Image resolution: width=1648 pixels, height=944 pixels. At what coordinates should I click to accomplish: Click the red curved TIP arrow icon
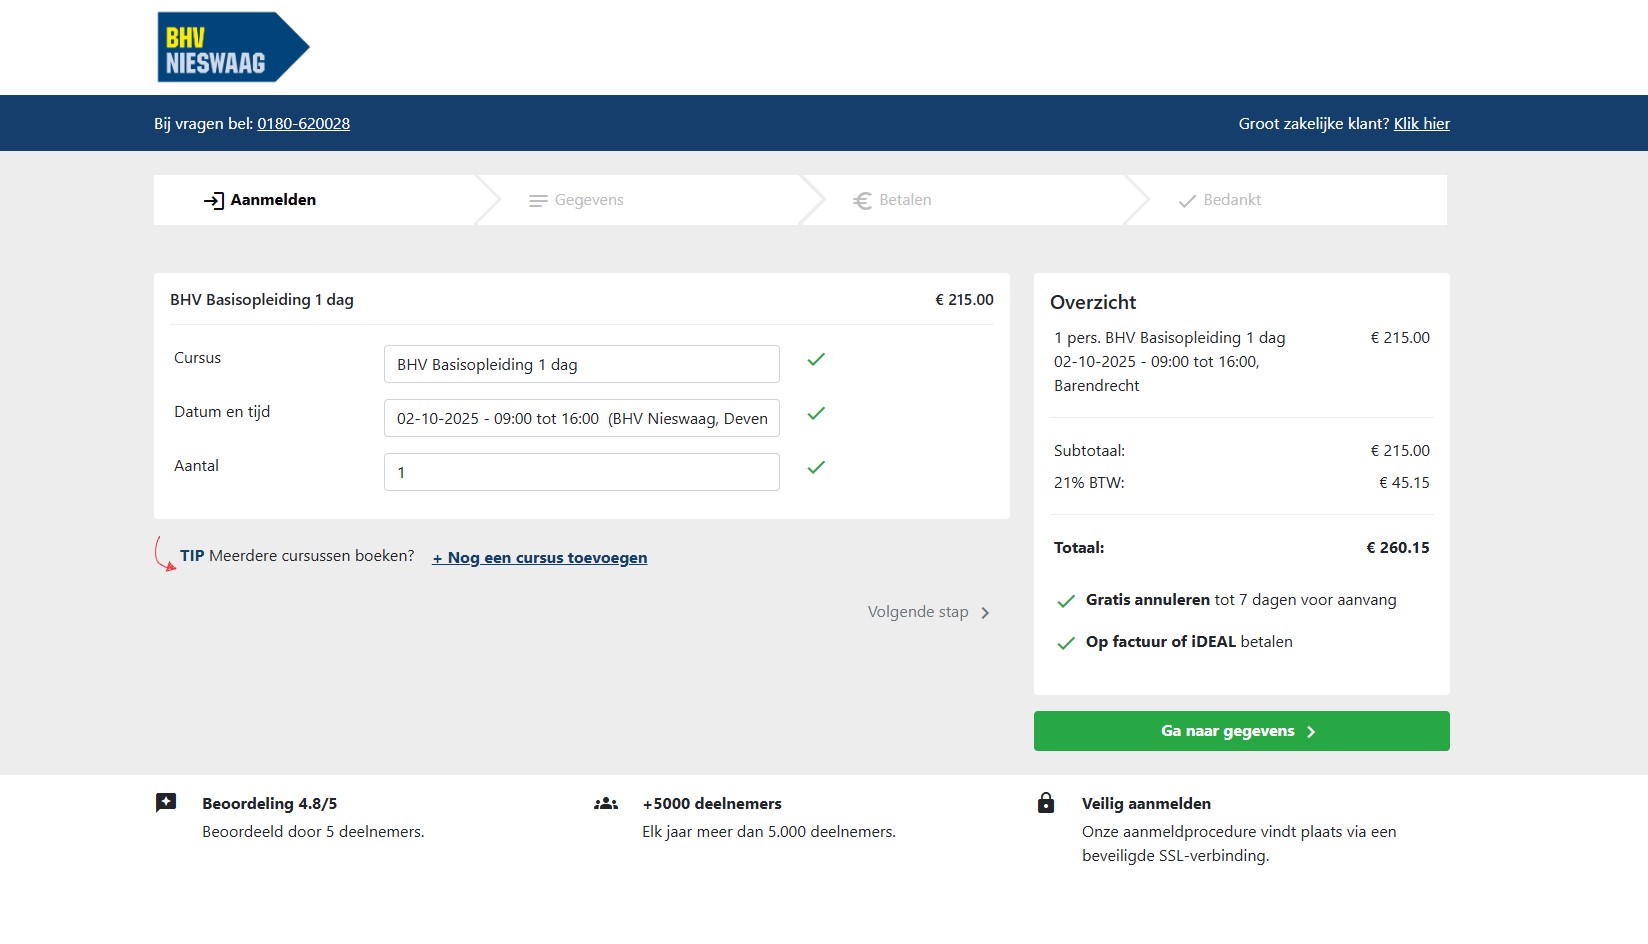click(164, 554)
